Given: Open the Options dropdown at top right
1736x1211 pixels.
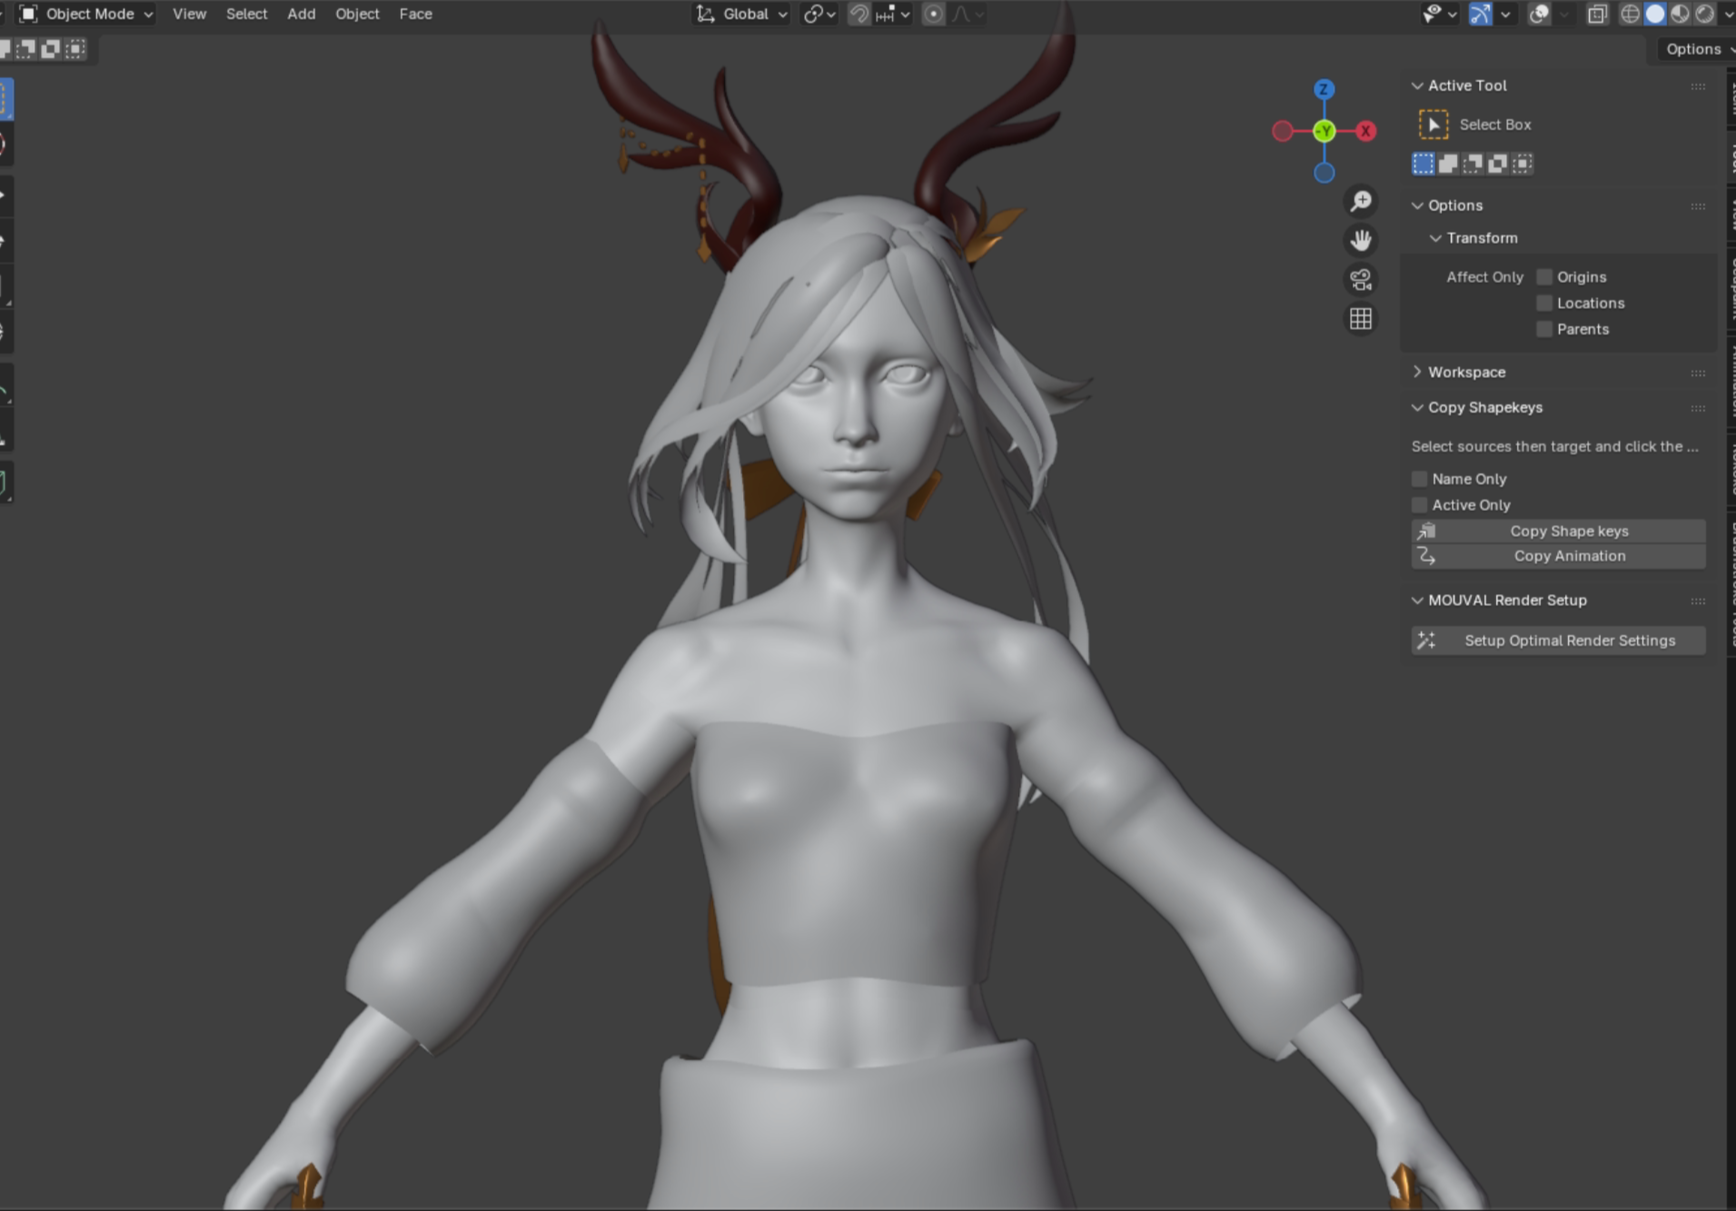Looking at the screenshot, I should coord(1695,49).
